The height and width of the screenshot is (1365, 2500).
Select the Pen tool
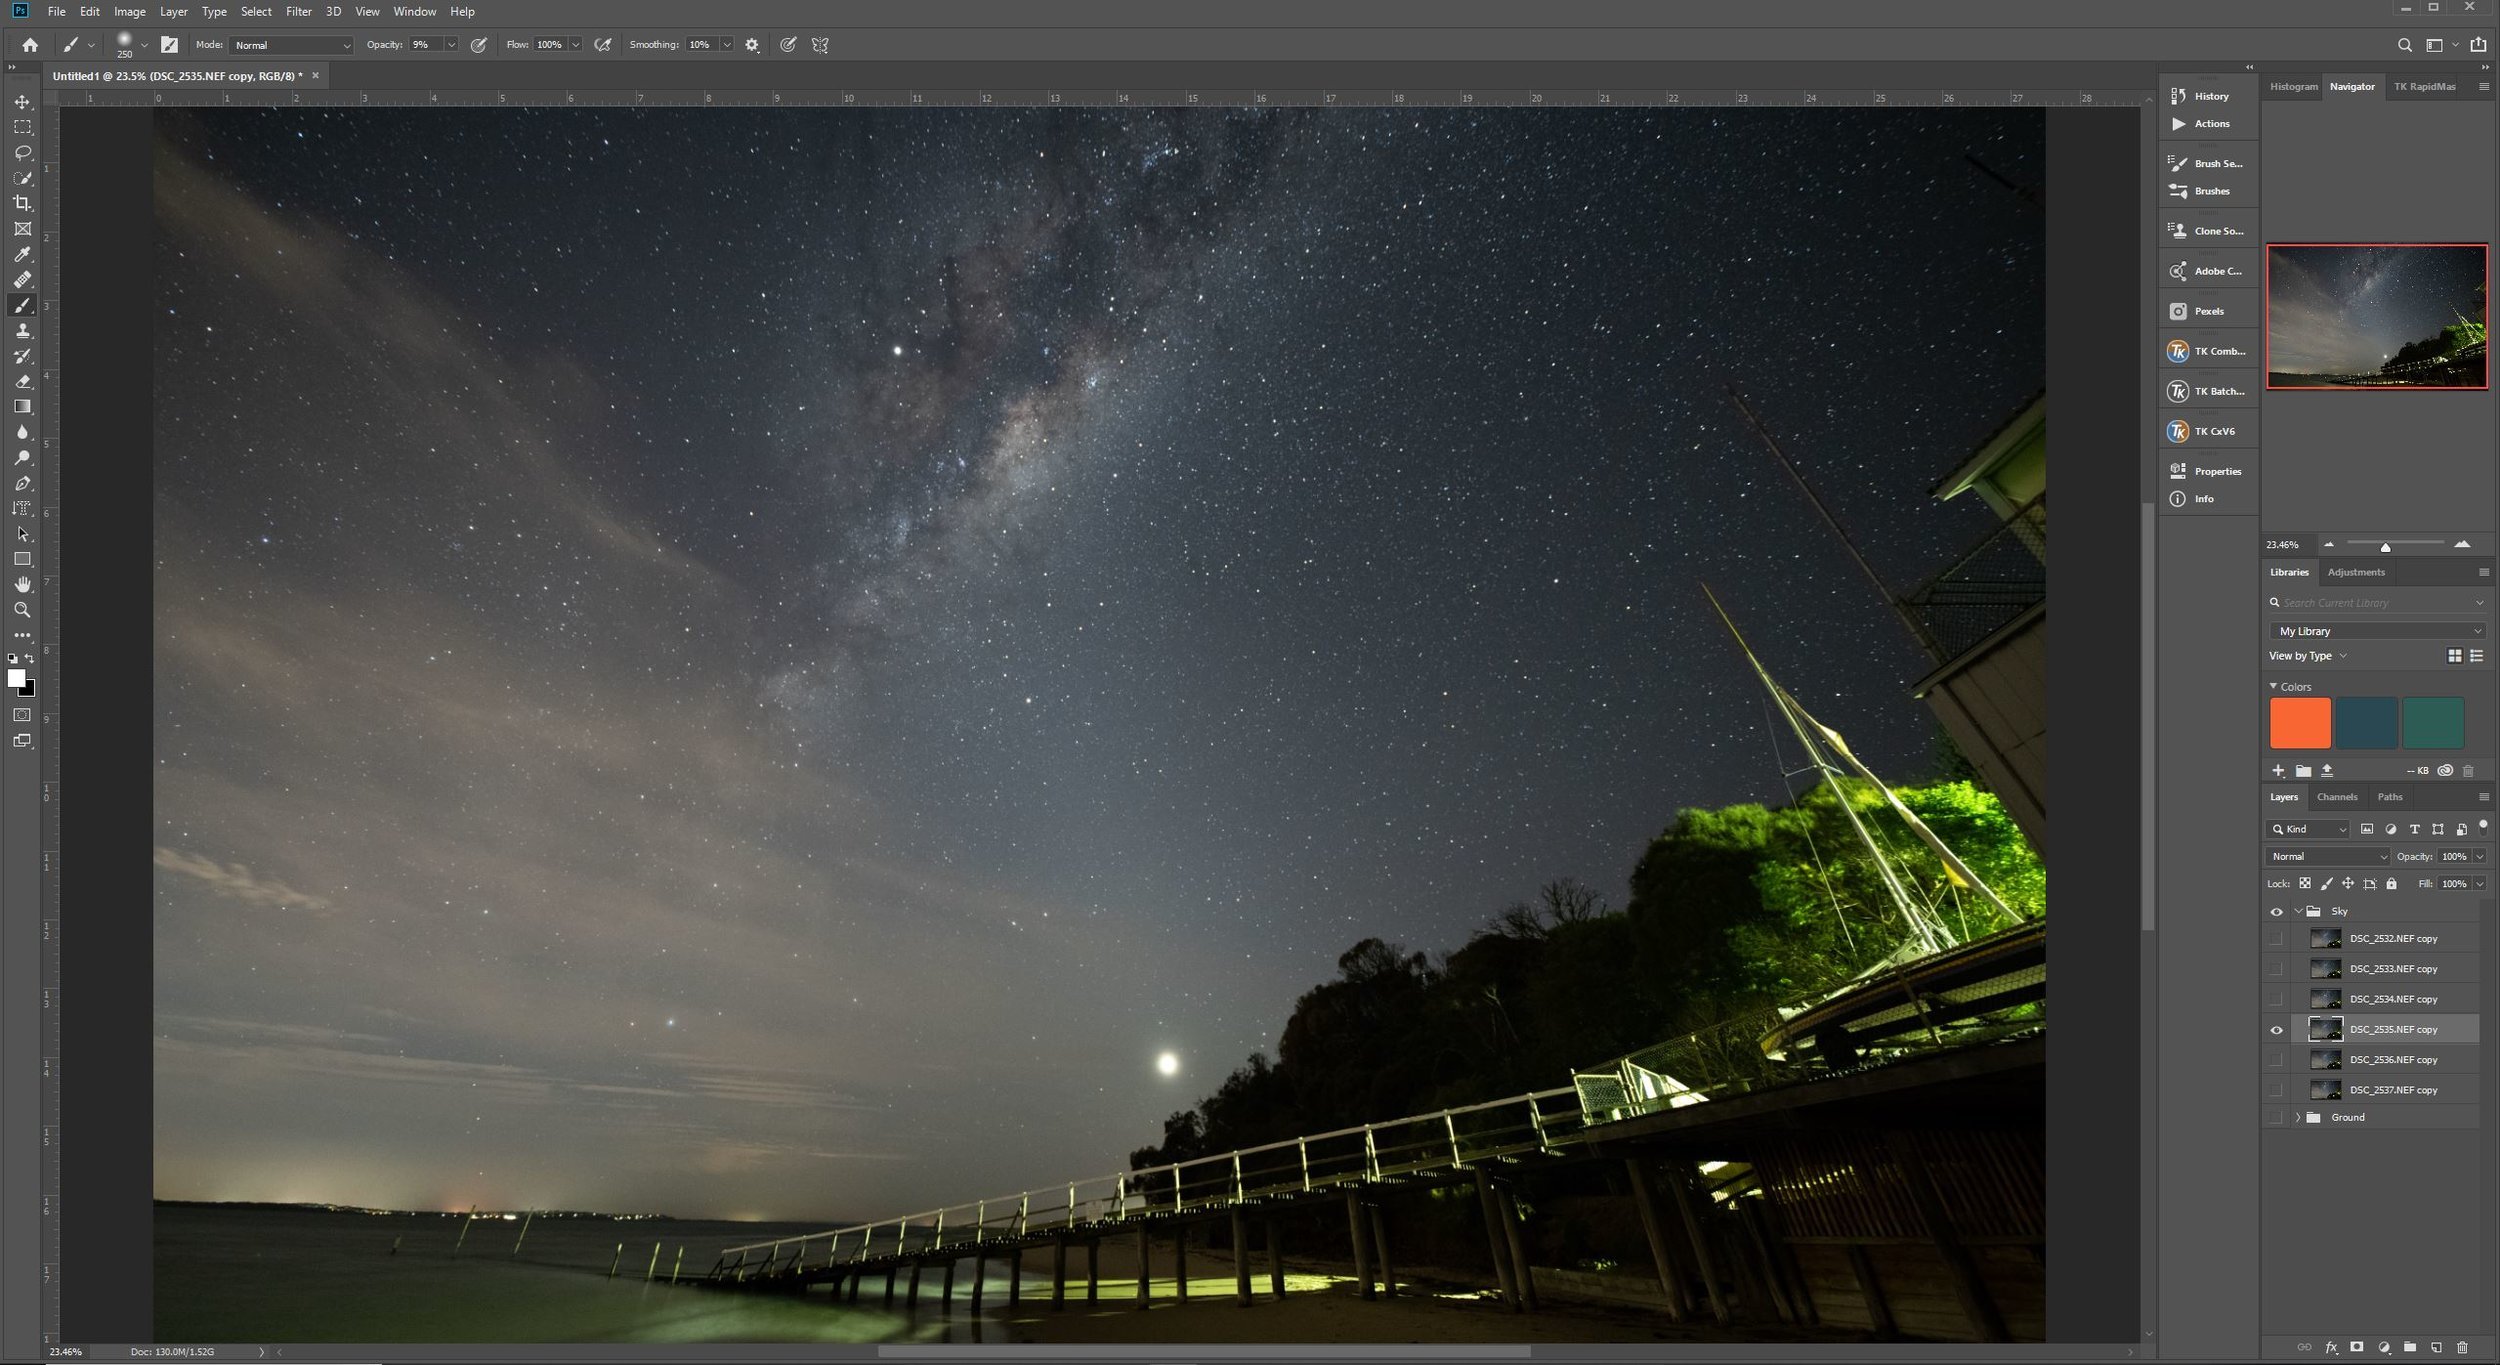click(x=22, y=483)
